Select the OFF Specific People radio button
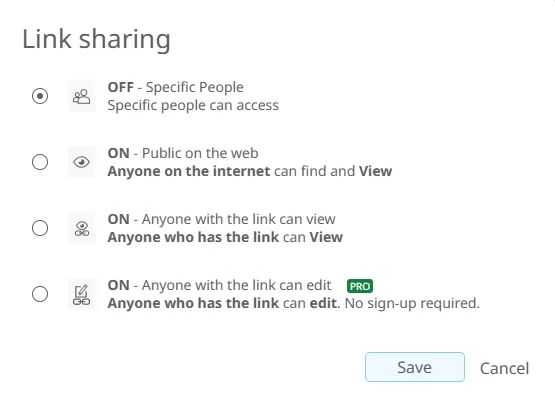555x404 pixels. coord(40,96)
